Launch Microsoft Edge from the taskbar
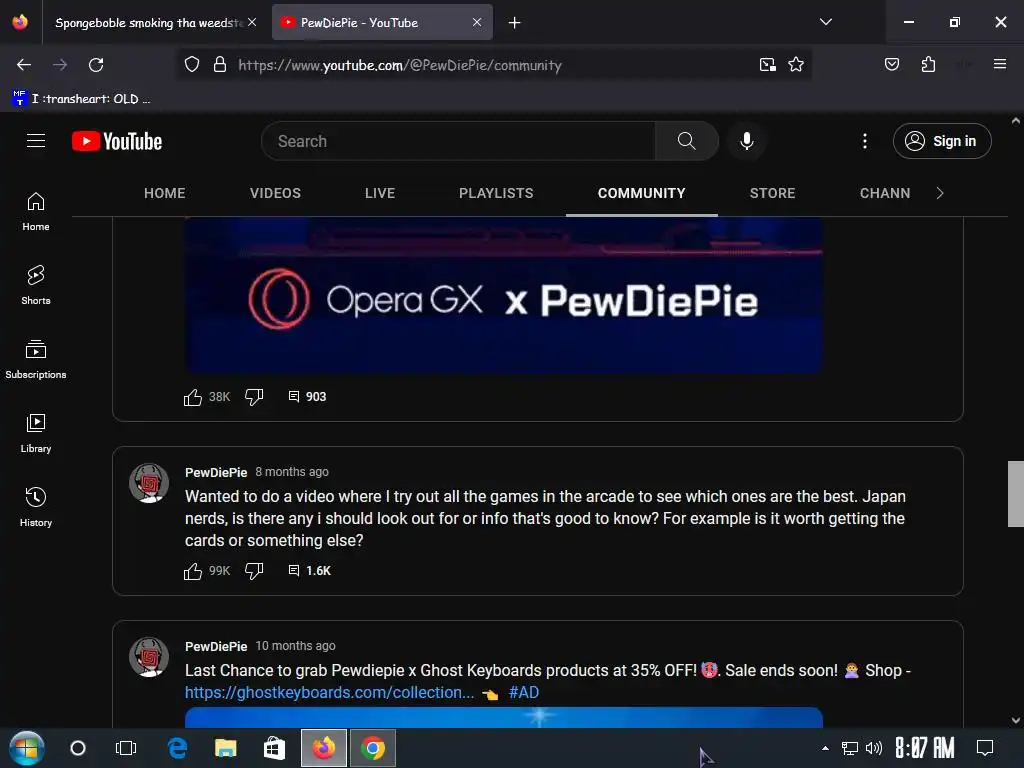 point(177,748)
